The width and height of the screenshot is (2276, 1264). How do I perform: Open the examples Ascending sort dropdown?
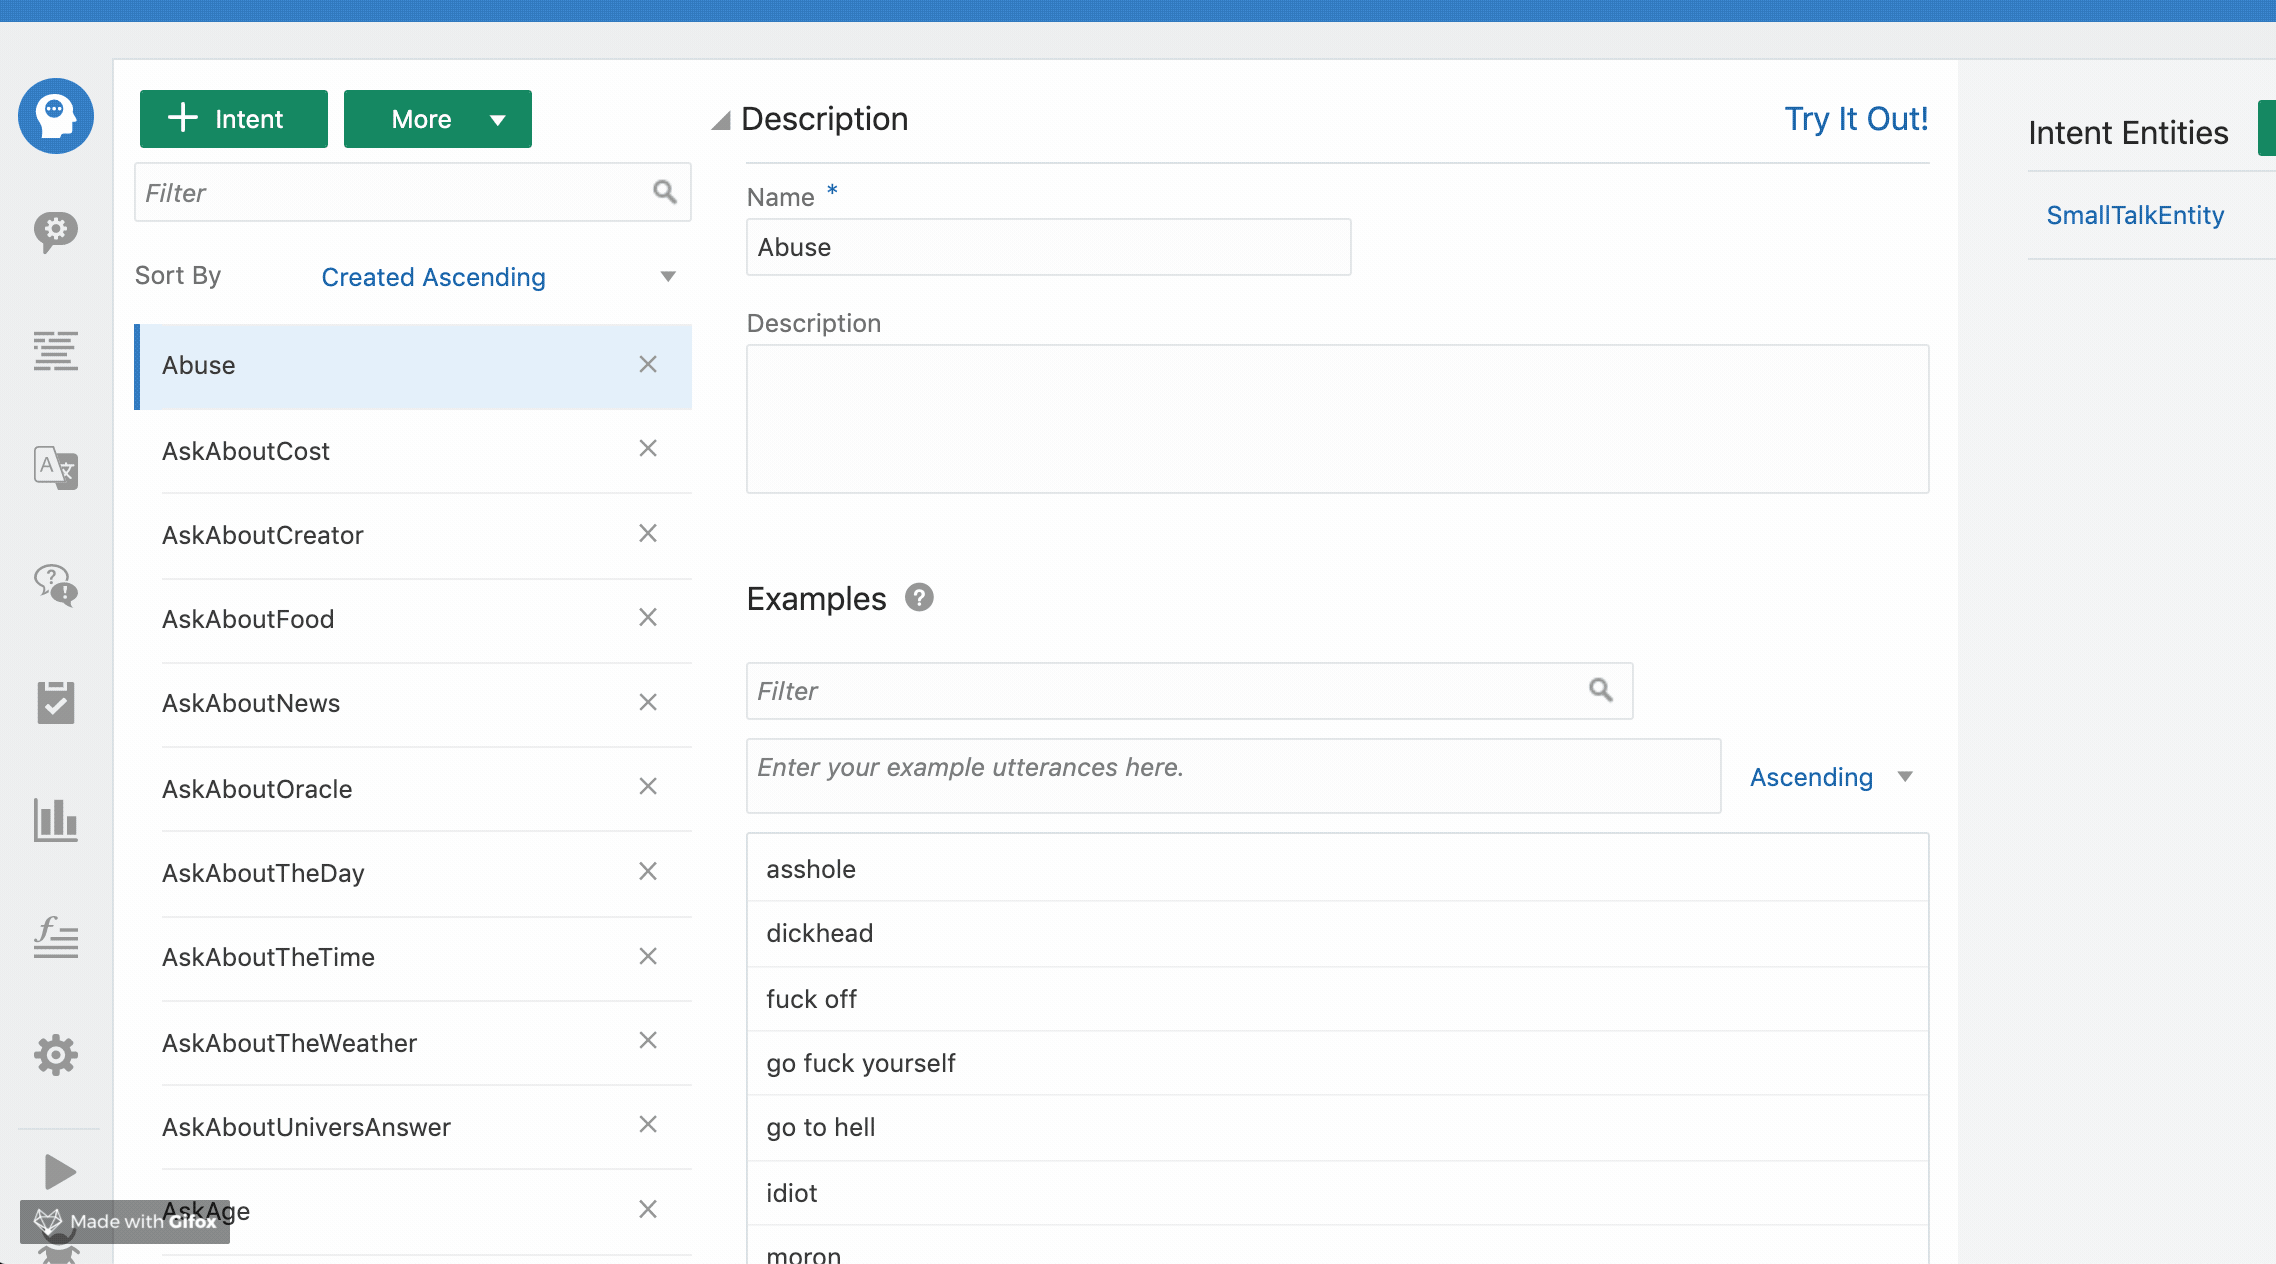(1830, 777)
